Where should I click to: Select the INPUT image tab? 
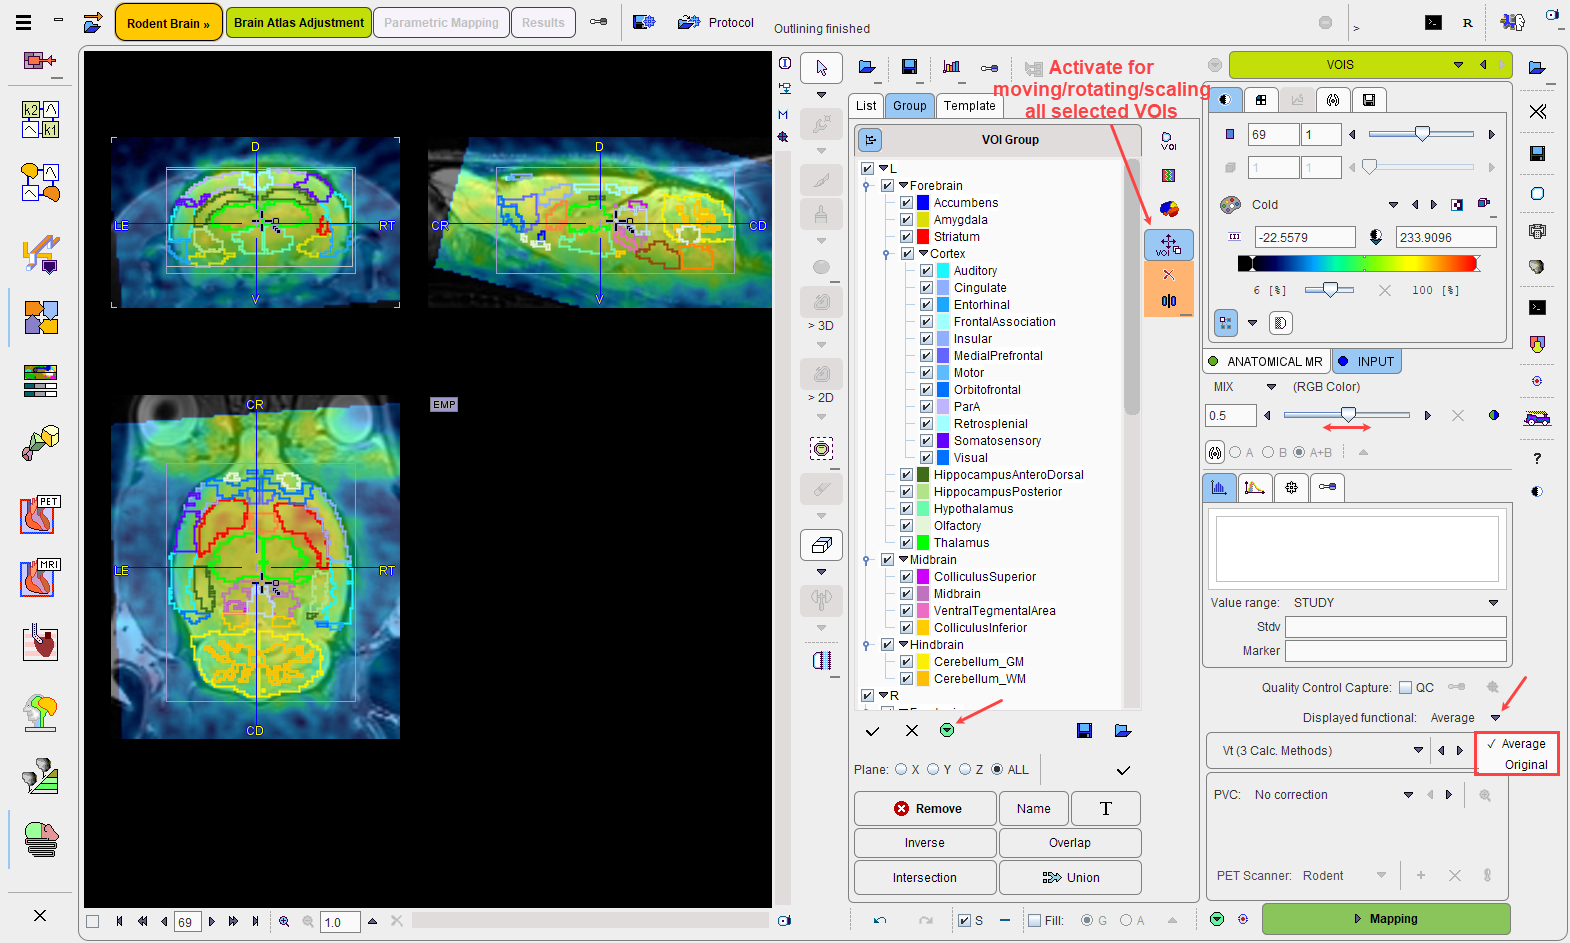coord(1366,362)
